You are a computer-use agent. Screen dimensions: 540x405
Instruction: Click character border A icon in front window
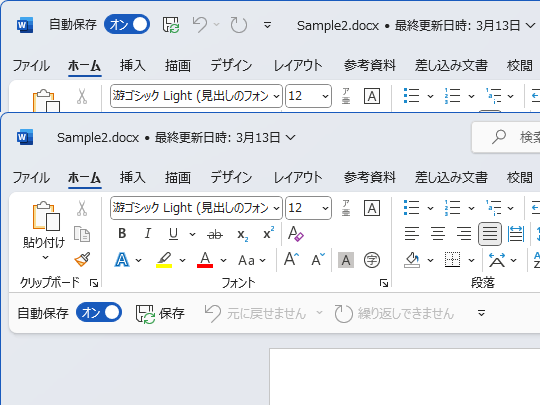372,208
